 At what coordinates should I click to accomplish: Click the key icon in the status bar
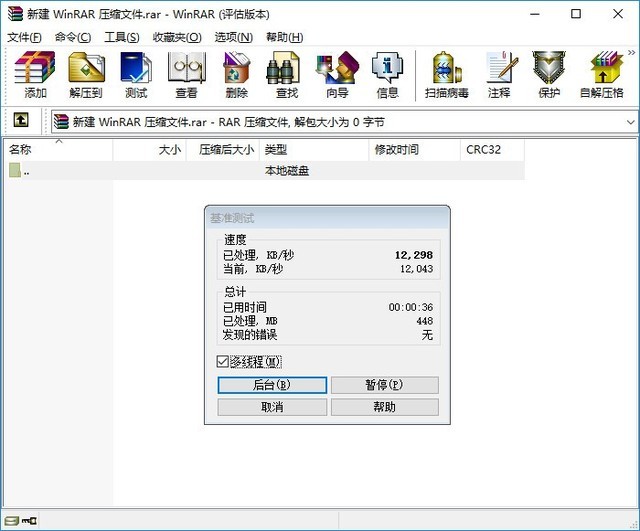tap(29, 520)
